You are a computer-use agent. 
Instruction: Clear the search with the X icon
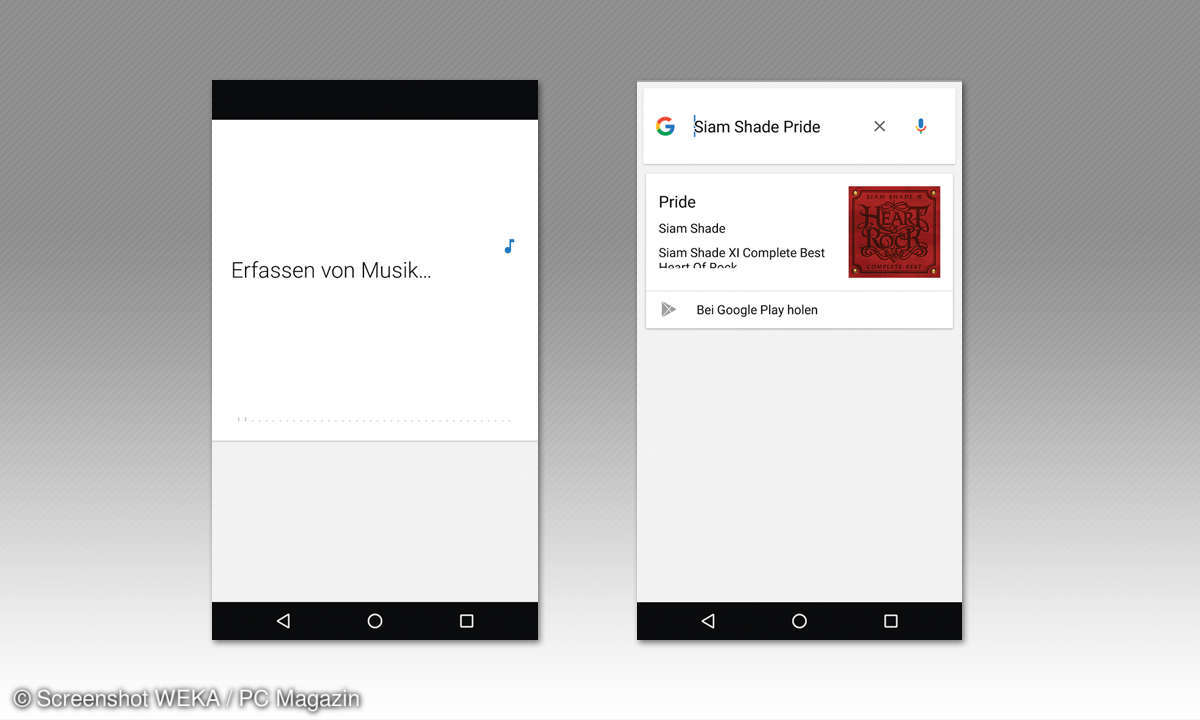[879, 126]
